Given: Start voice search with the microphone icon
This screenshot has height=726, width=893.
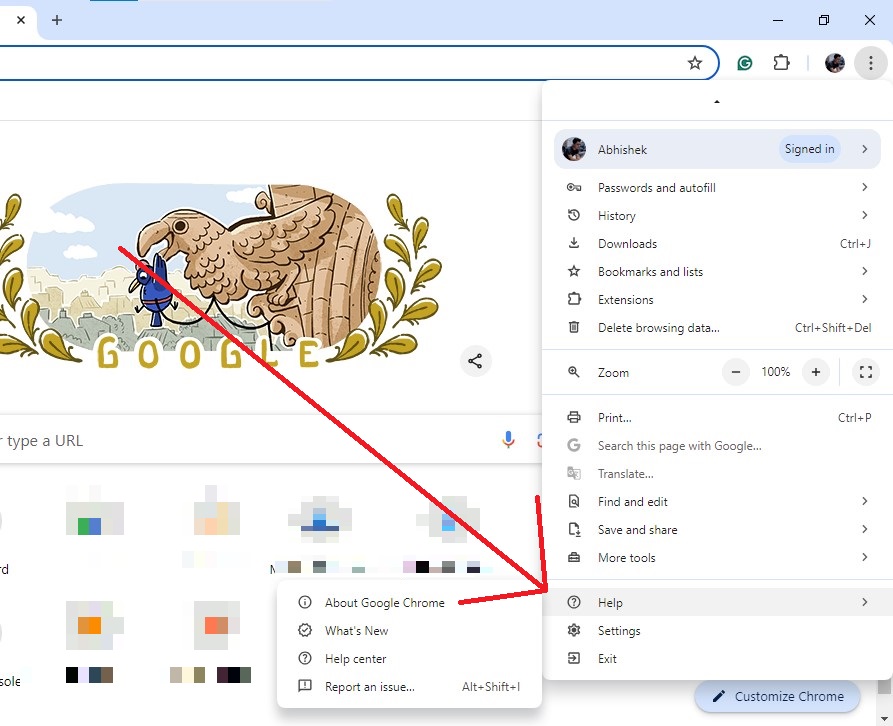Looking at the screenshot, I should 508,440.
